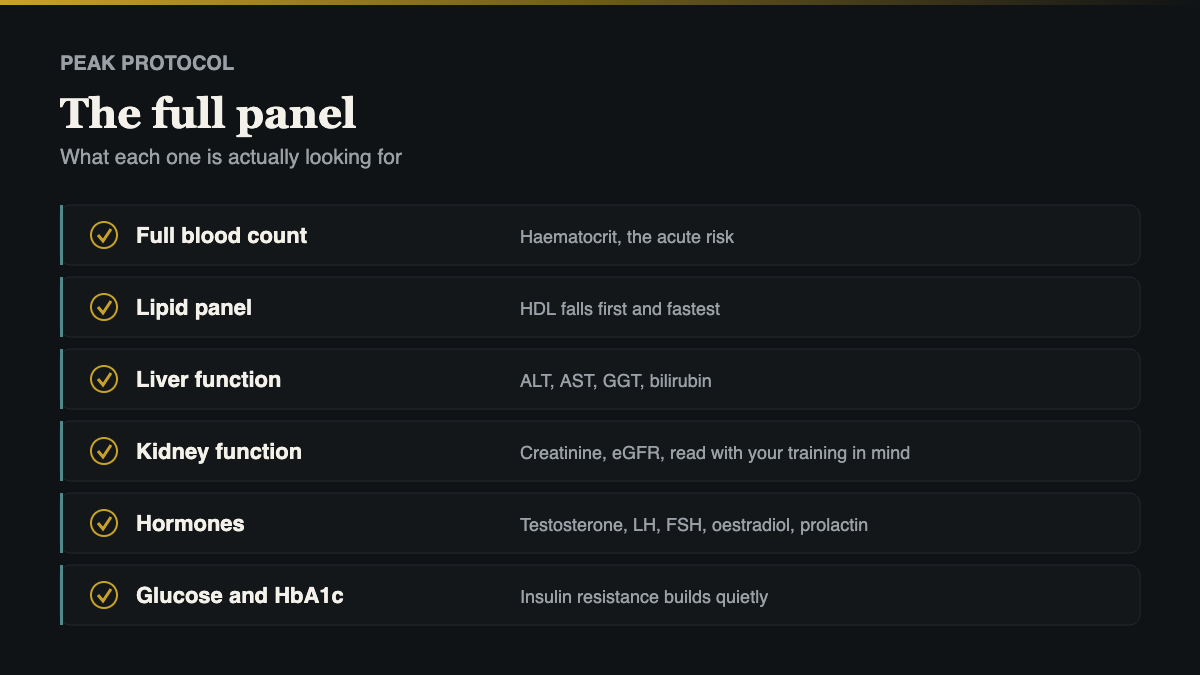The height and width of the screenshot is (675, 1200).
Task: Click the 'ALT, AST, GGT, bilirubin' description
Action: [616, 381]
